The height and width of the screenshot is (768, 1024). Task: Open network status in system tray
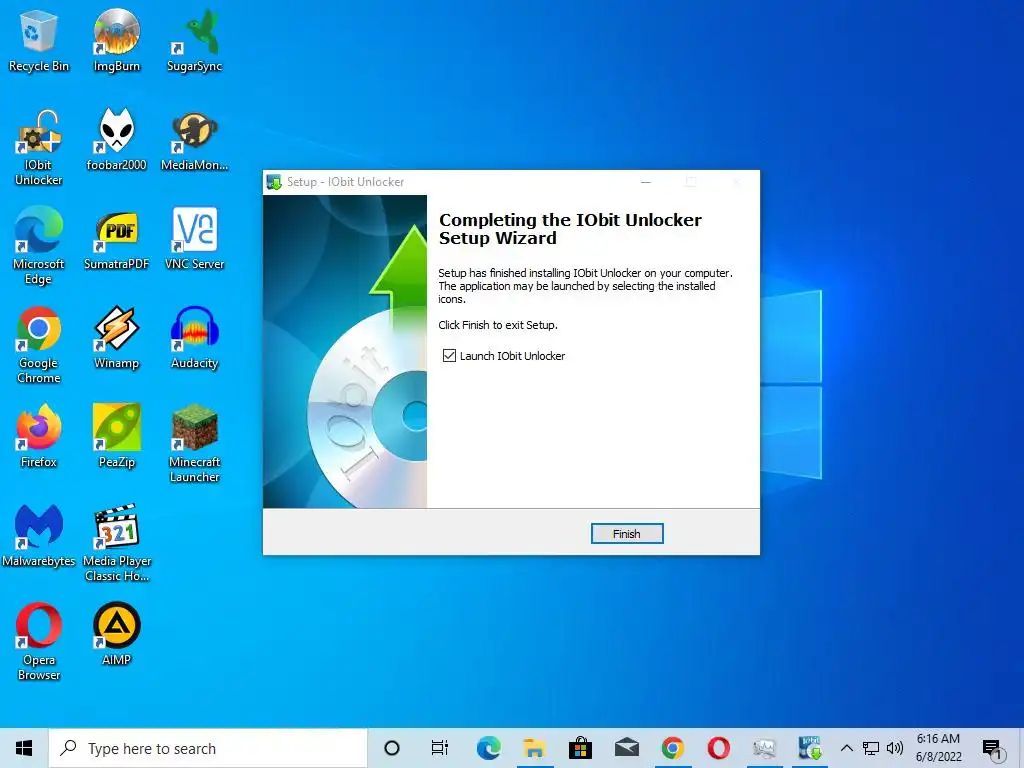[x=871, y=748]
